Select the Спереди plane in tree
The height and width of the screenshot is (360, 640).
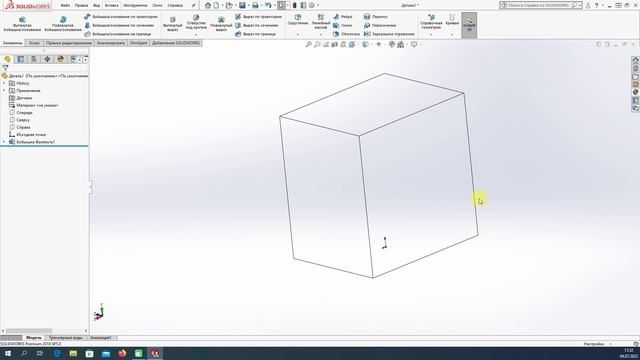tap(21, 113)
